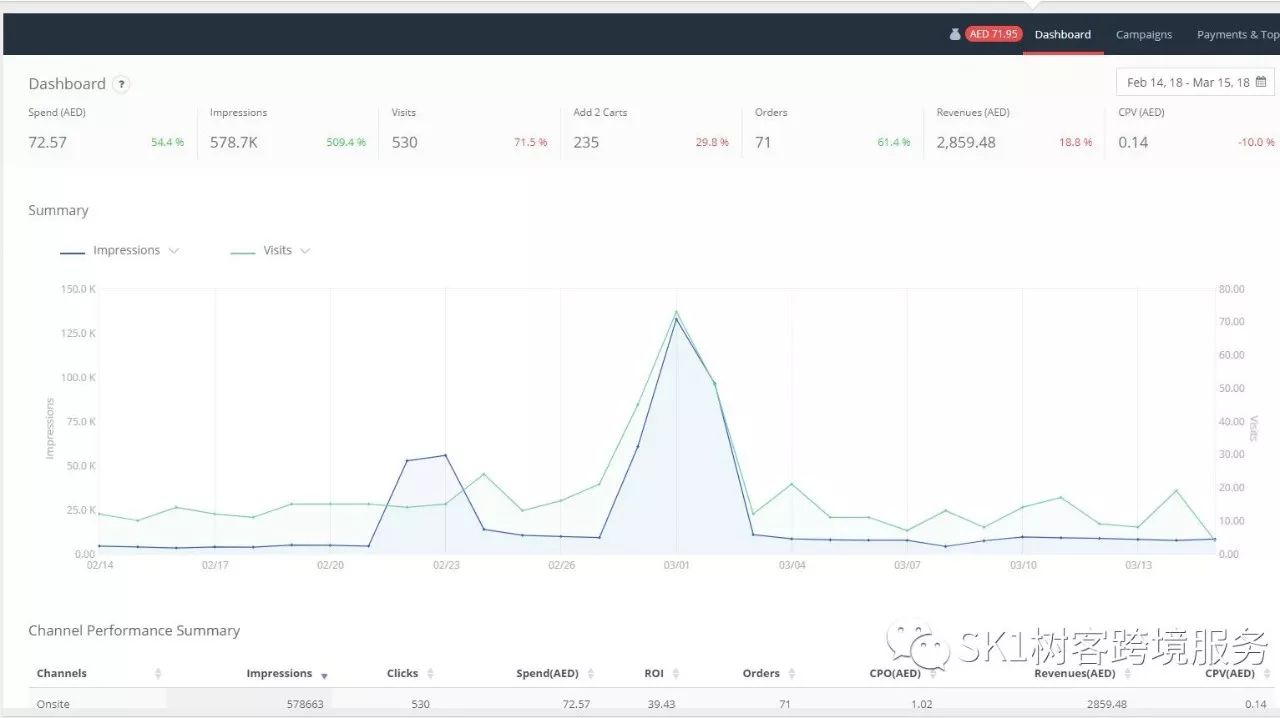Sort by Channels column arrows
The height and width of the screenshot is (718, 1280).
(x=158, y=674)
